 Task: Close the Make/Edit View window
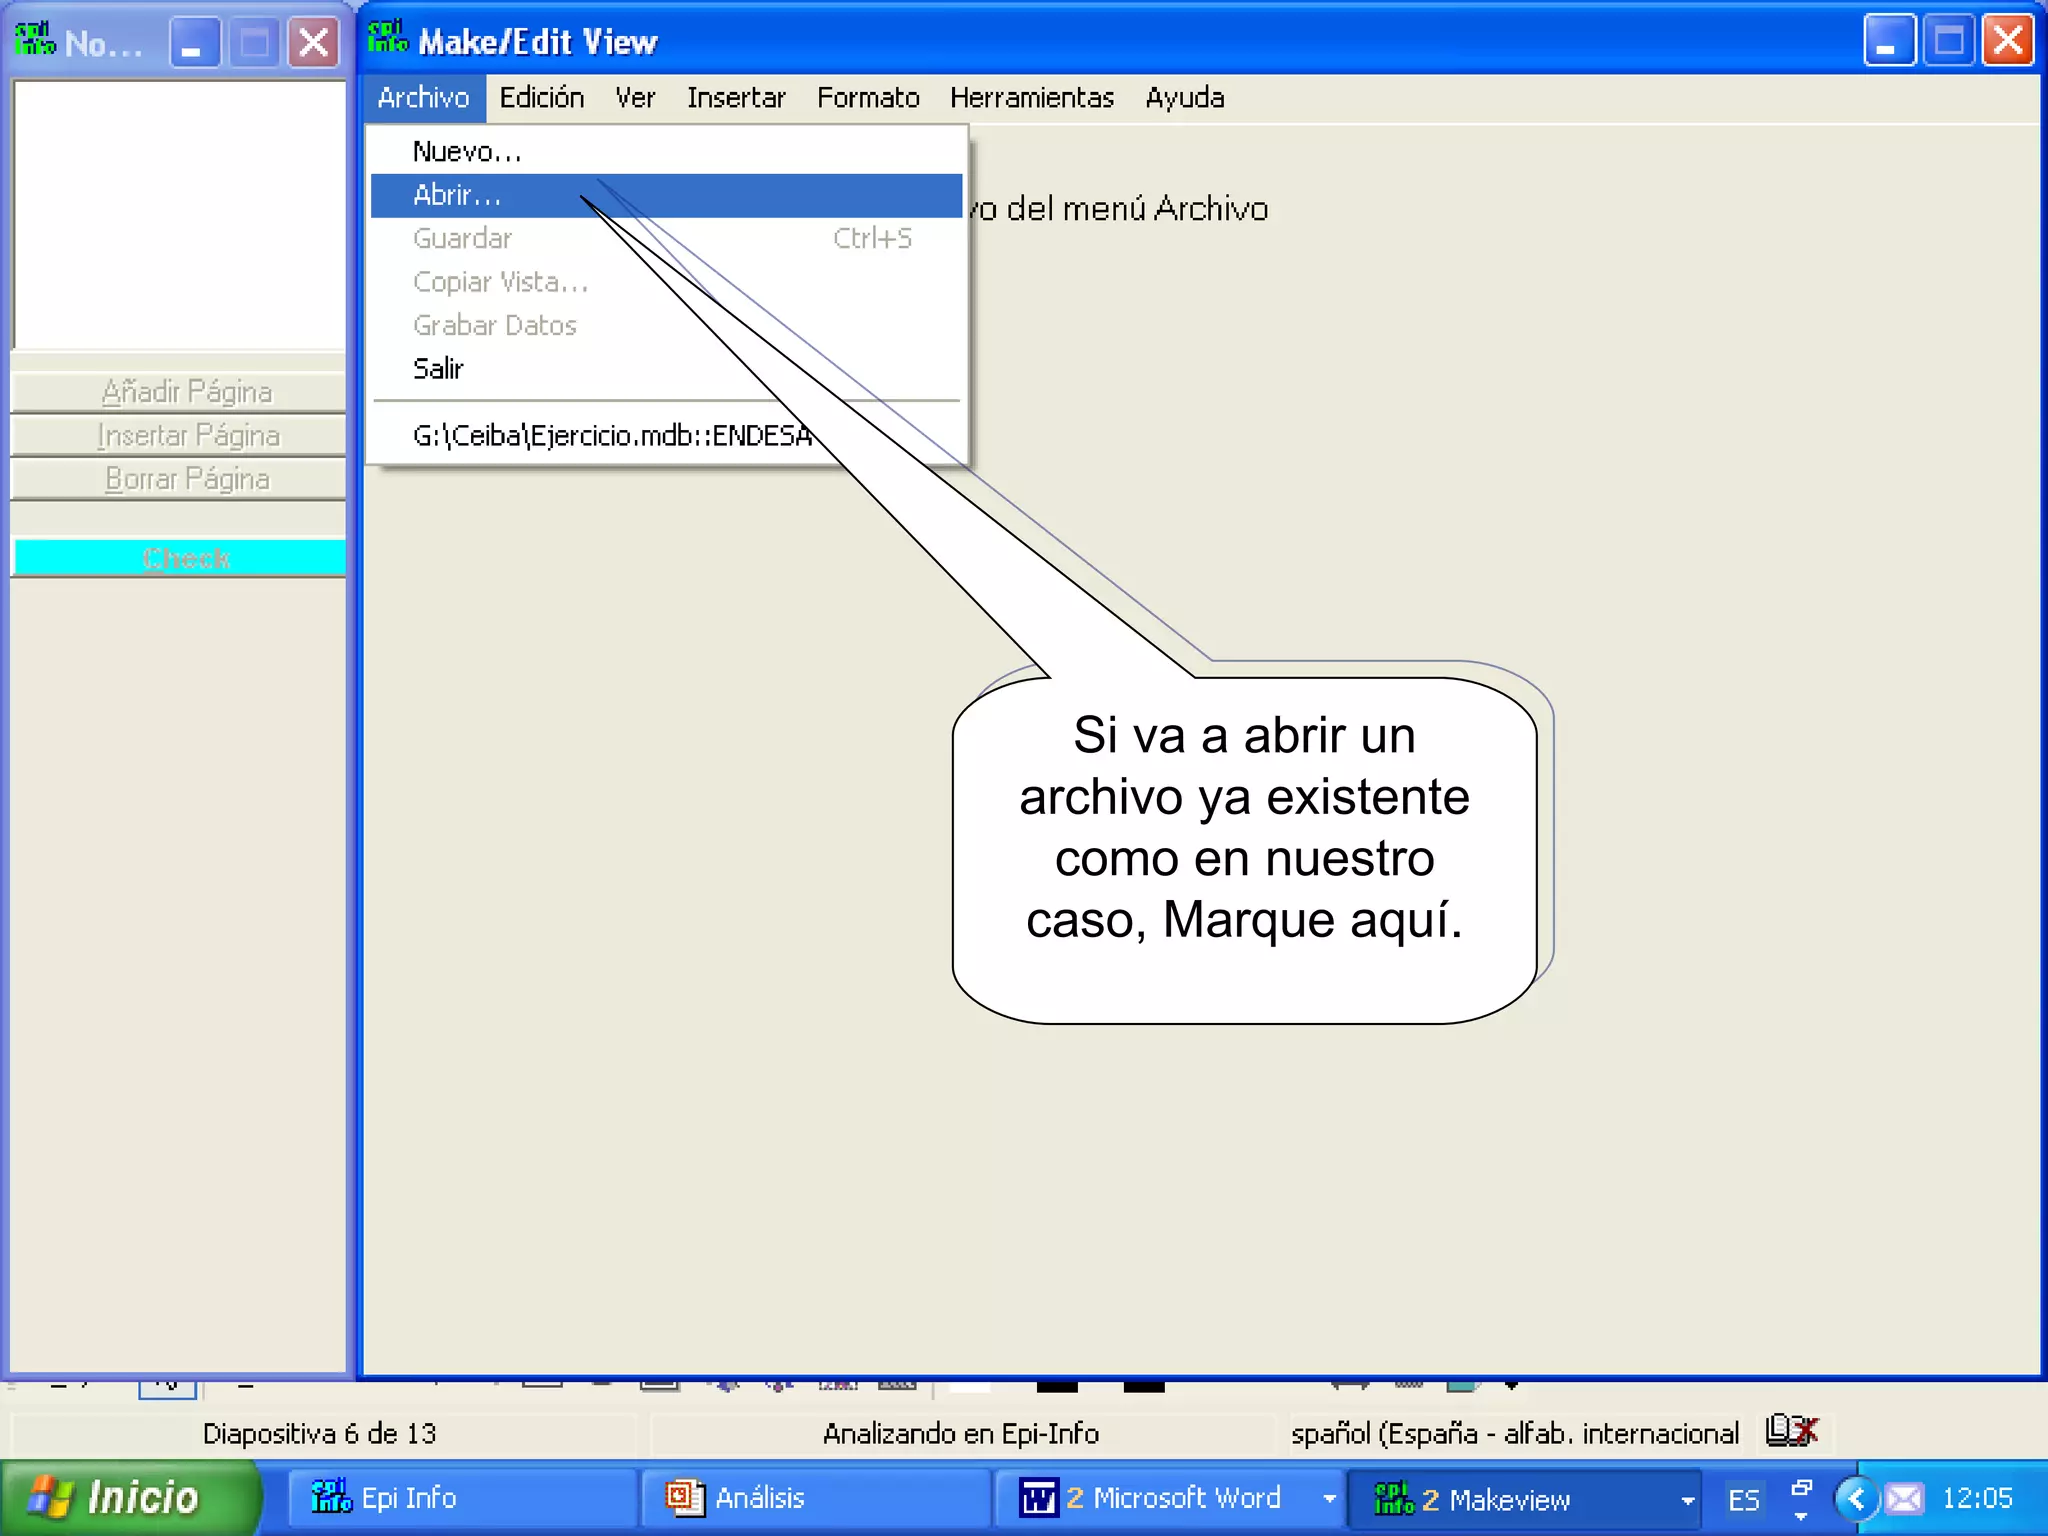2008,41
